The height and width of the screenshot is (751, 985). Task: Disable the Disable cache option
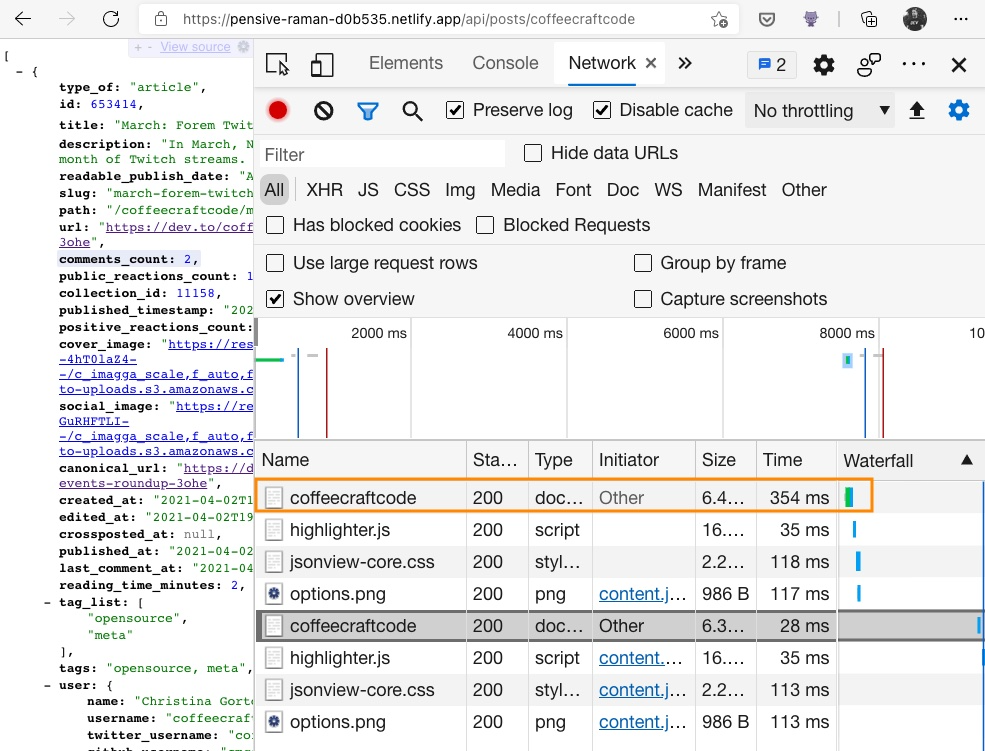coord(602,110)
